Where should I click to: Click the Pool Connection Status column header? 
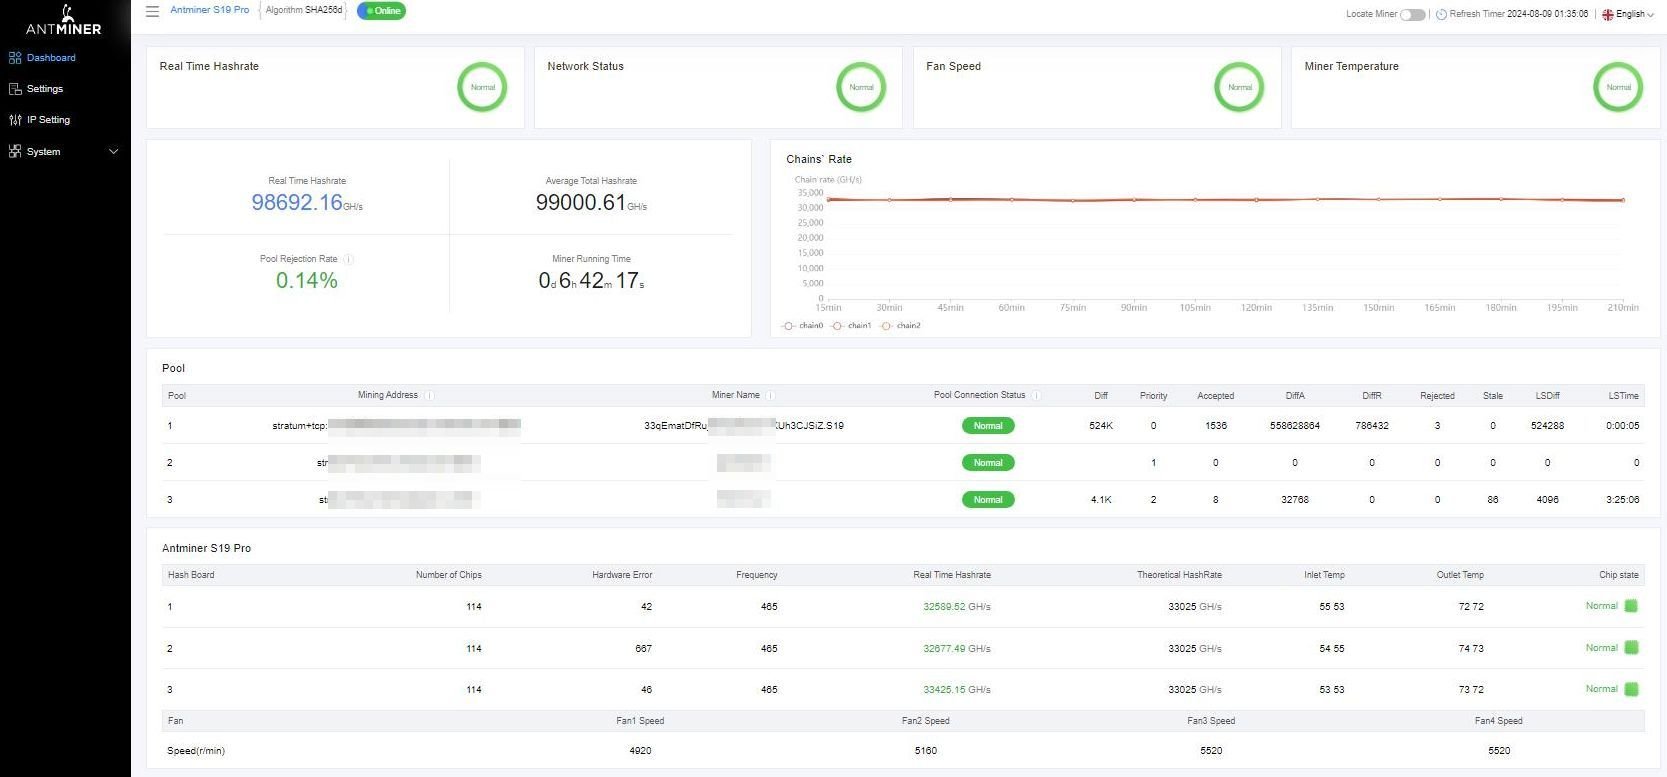point(979,395)
